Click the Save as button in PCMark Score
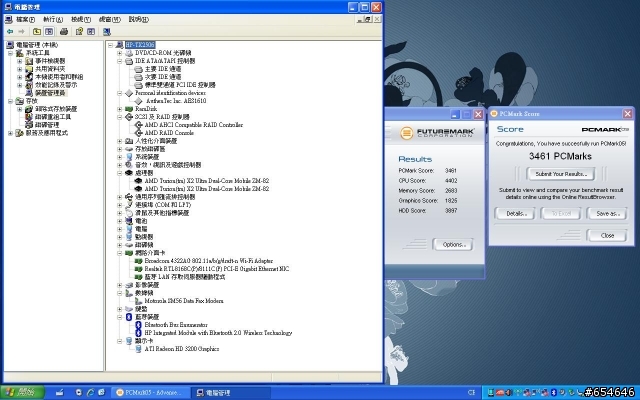 tap(607, 213)
